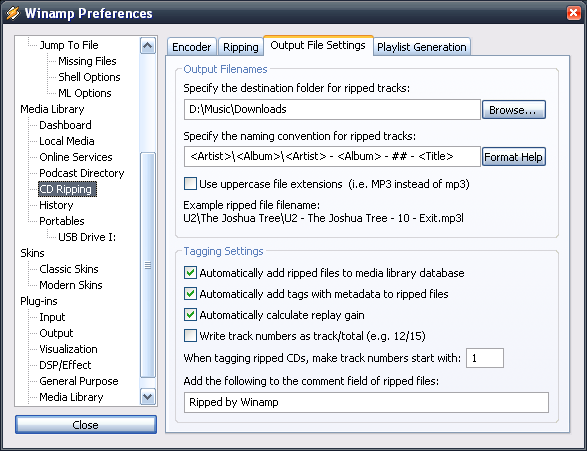This screenshot has height=451, width=587.
Task: Open Online Services preferences
Action: (x=76, y=157)
